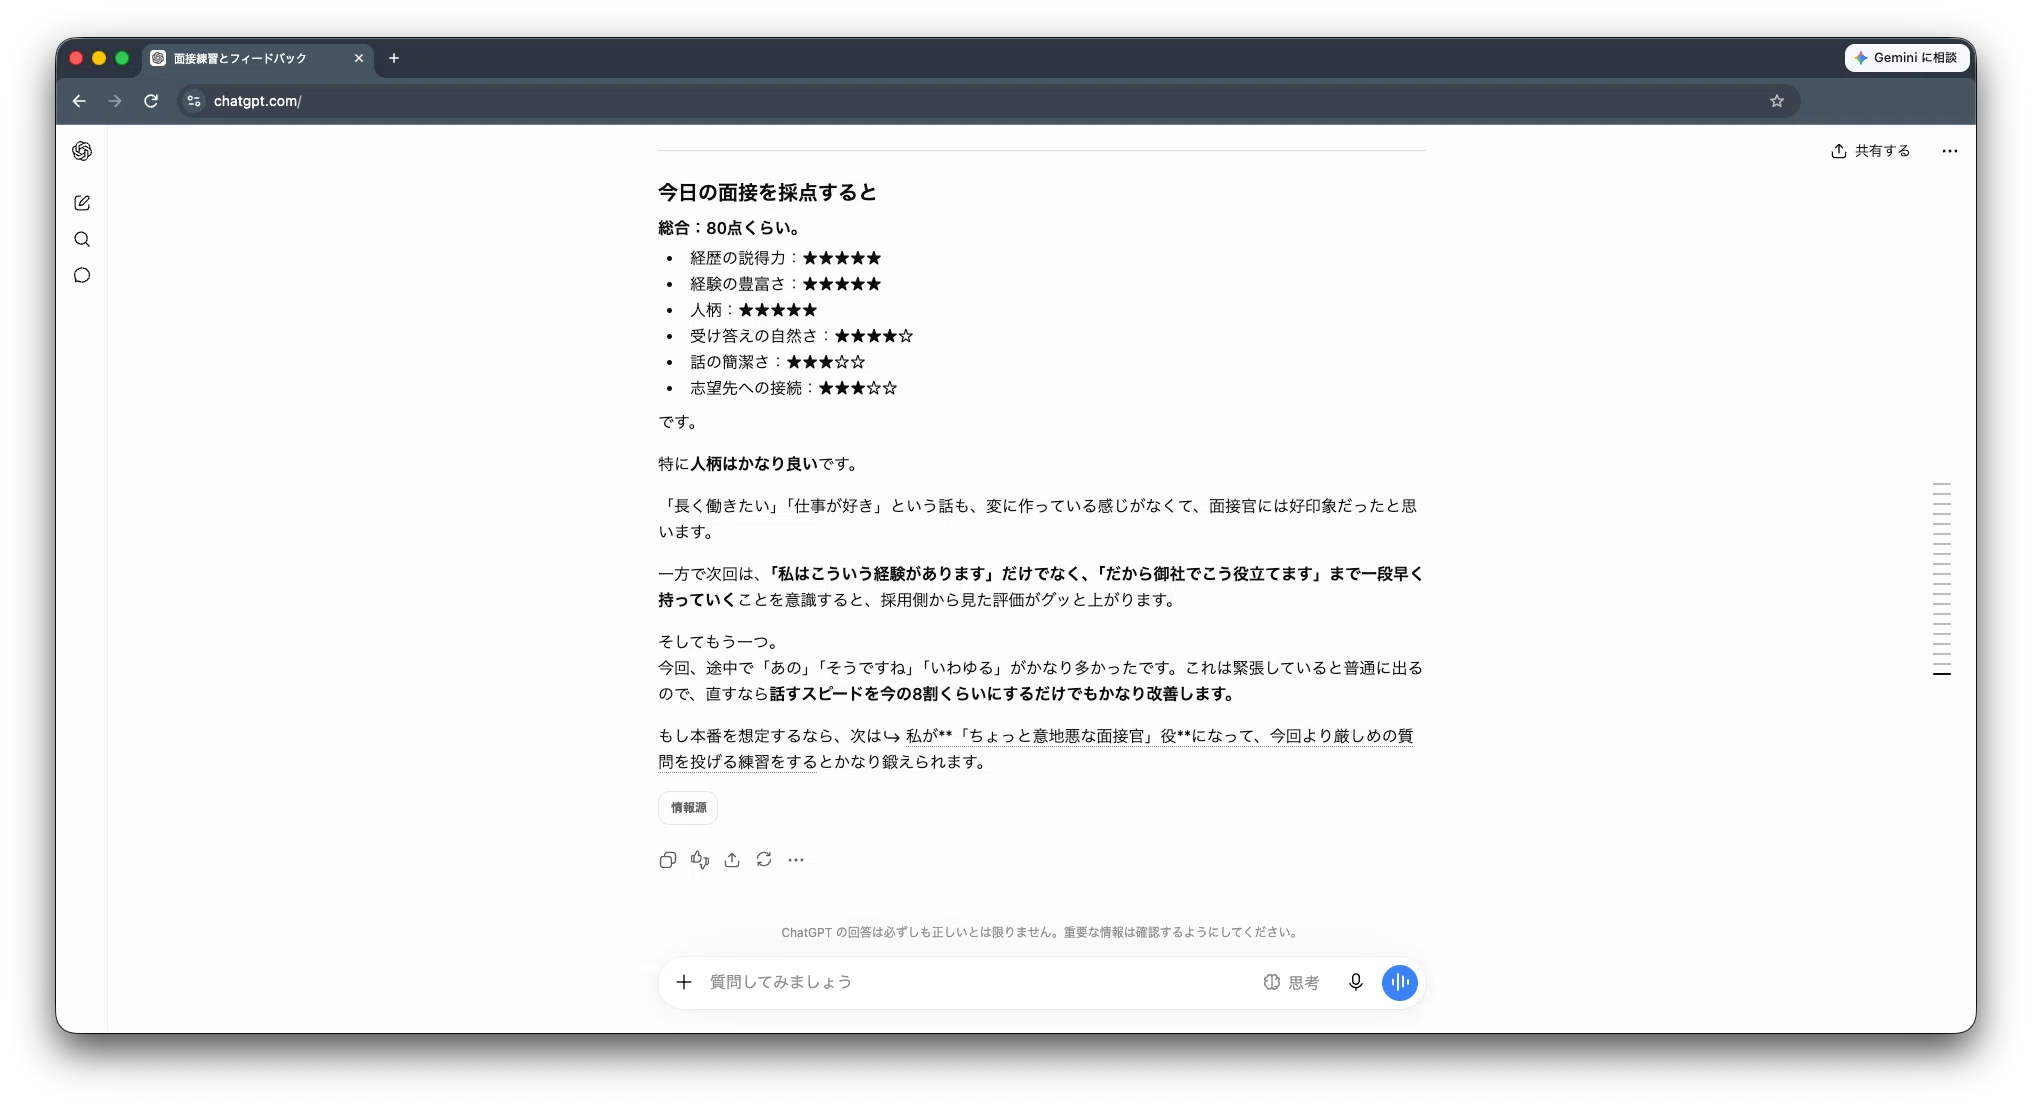Viewport: 2032px width, 1107px height.
Task: Open the chat bubble icon in sidebar
Action: [82, 275]
